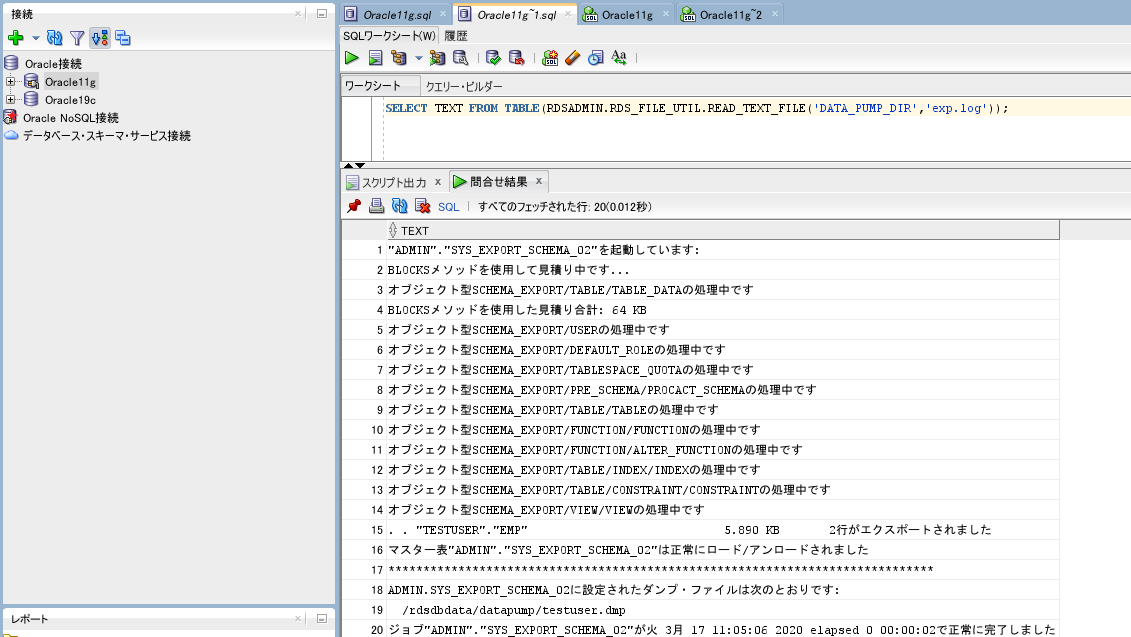This screenshot has width=1131, height=637.
Task: Click the Commit icon
Action: (x=493, y=58)
